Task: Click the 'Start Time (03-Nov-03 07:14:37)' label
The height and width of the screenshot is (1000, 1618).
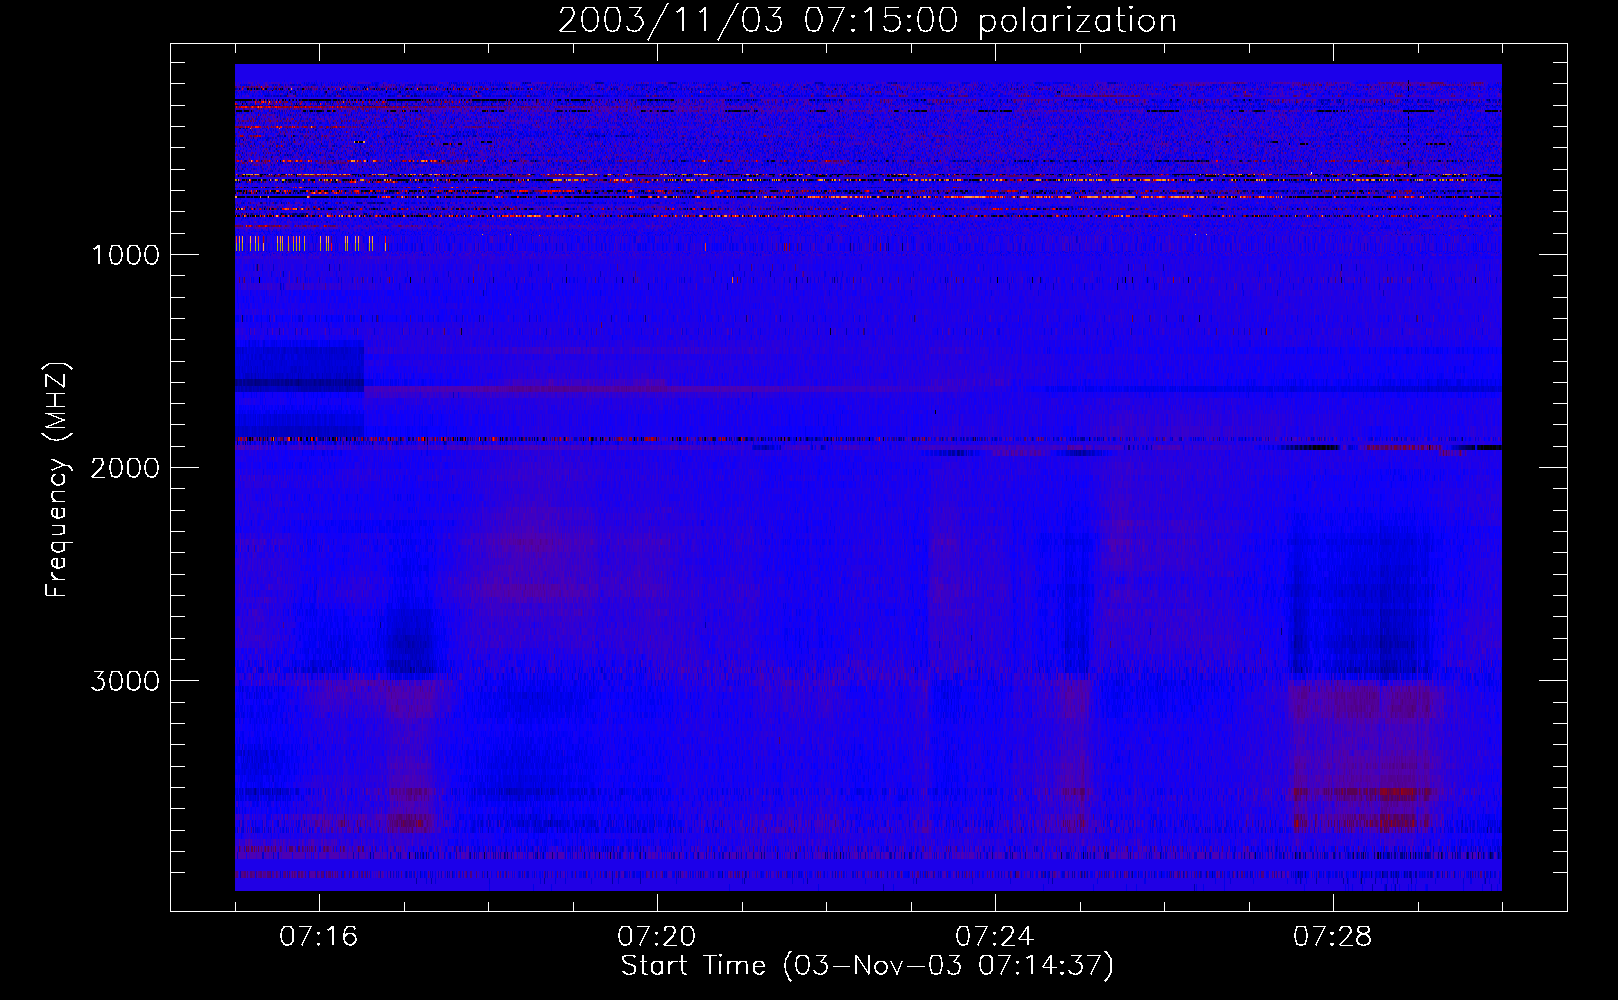Action: (x=867, y=966)
